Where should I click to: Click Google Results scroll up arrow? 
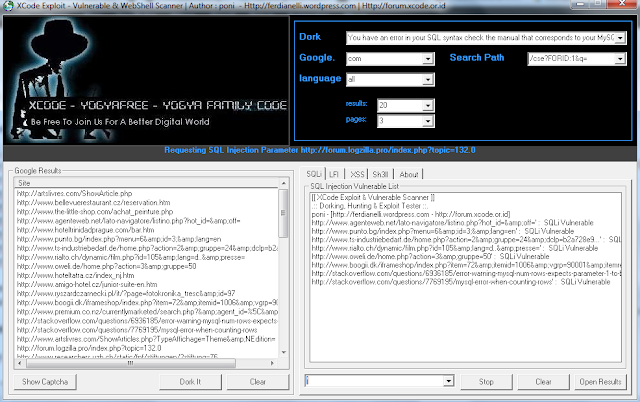click(284, 183)
